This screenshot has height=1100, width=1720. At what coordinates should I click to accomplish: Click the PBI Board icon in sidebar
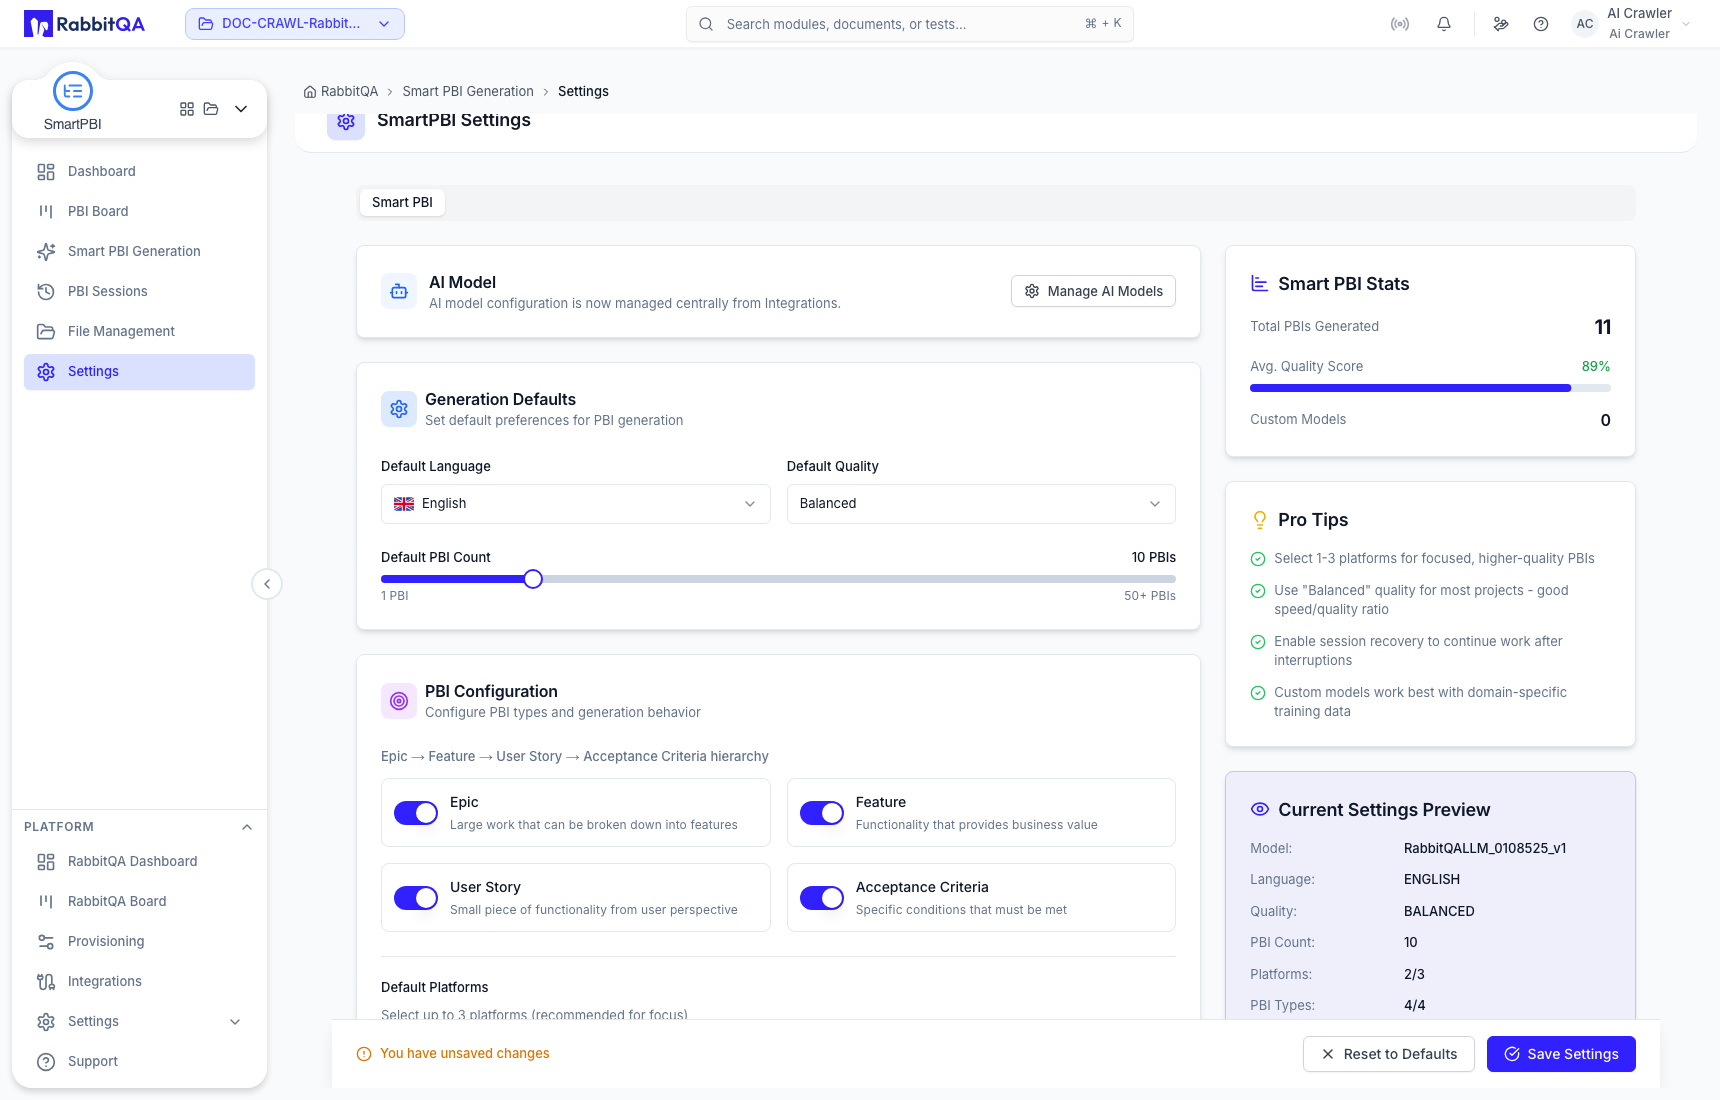pyautogui.click(x=46, y=212)
